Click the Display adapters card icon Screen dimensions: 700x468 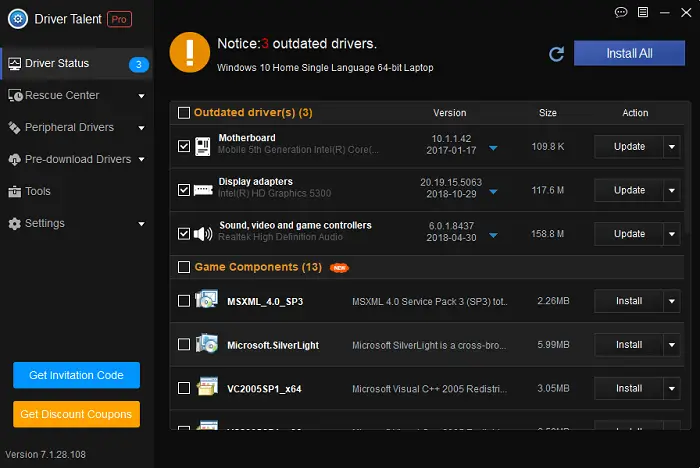pos(203,190)
